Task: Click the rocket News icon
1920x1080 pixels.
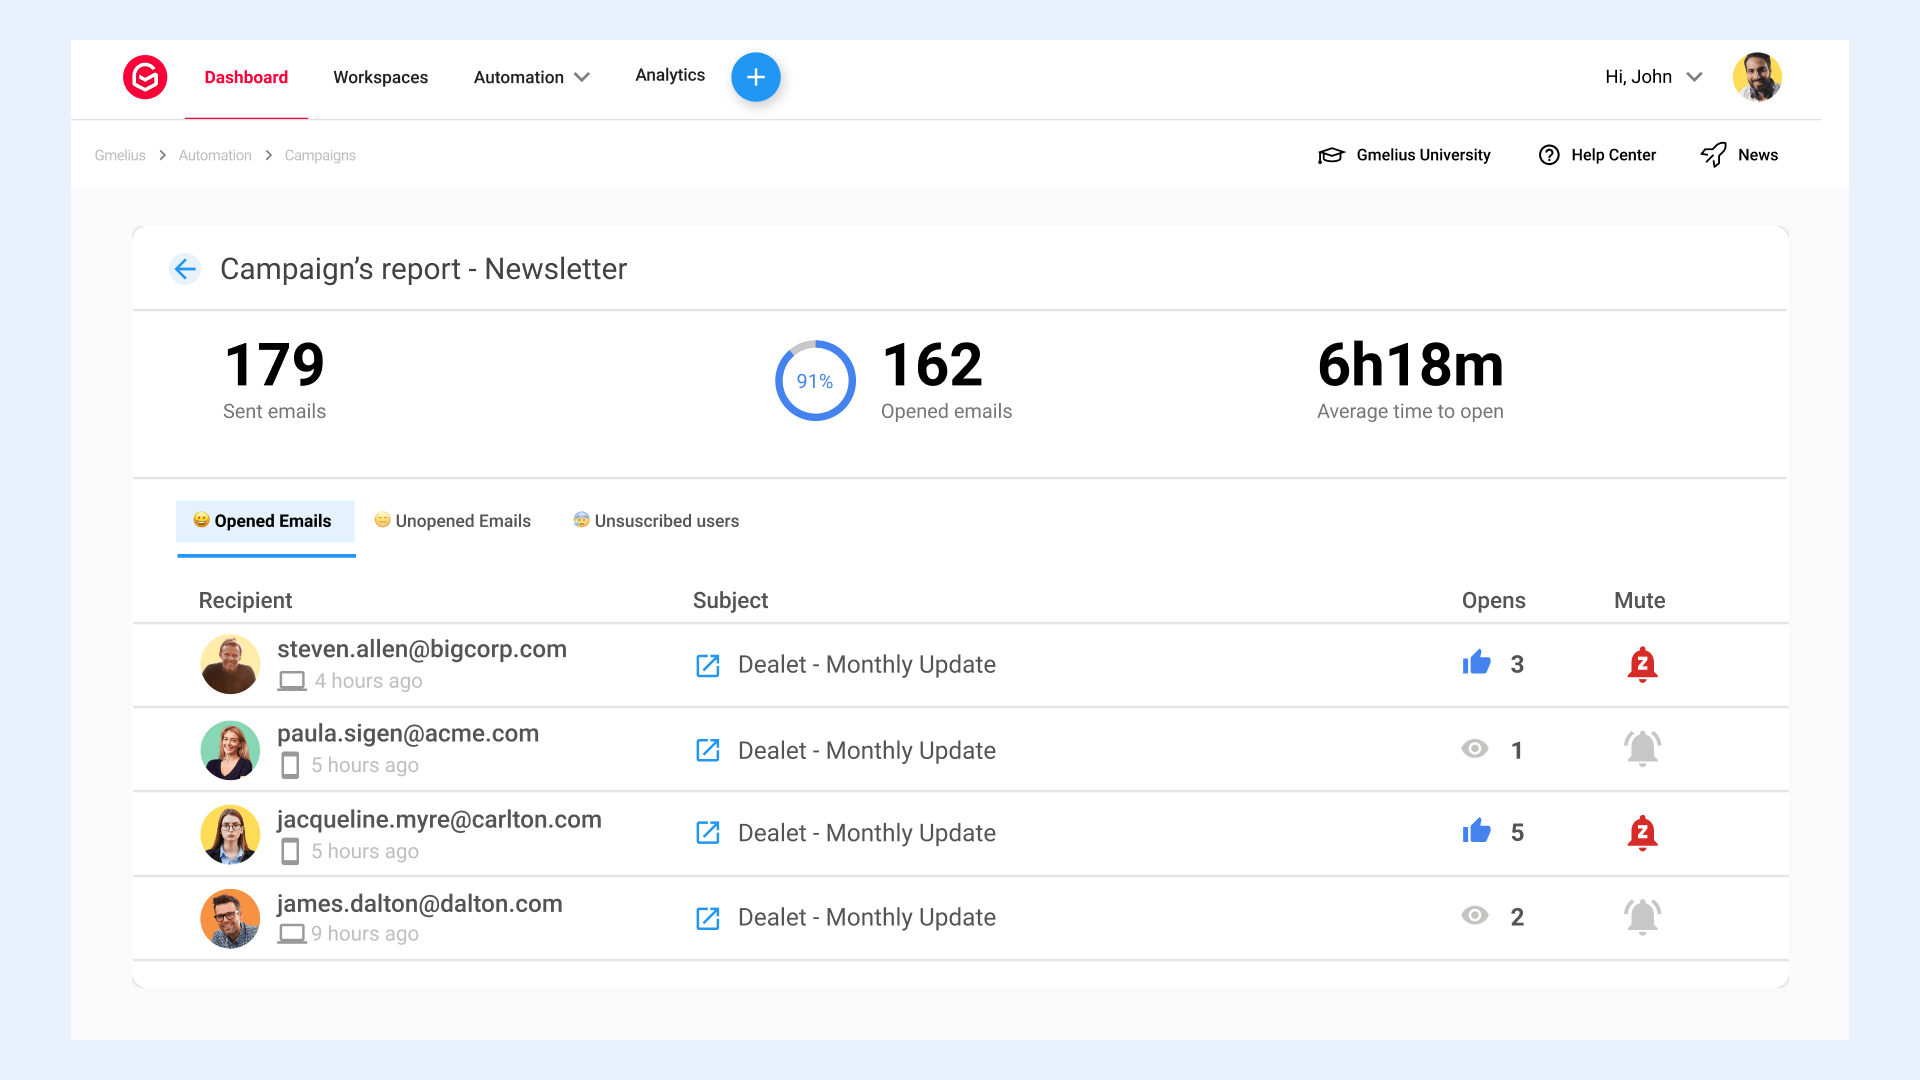Action: [x=1714, y=155]
